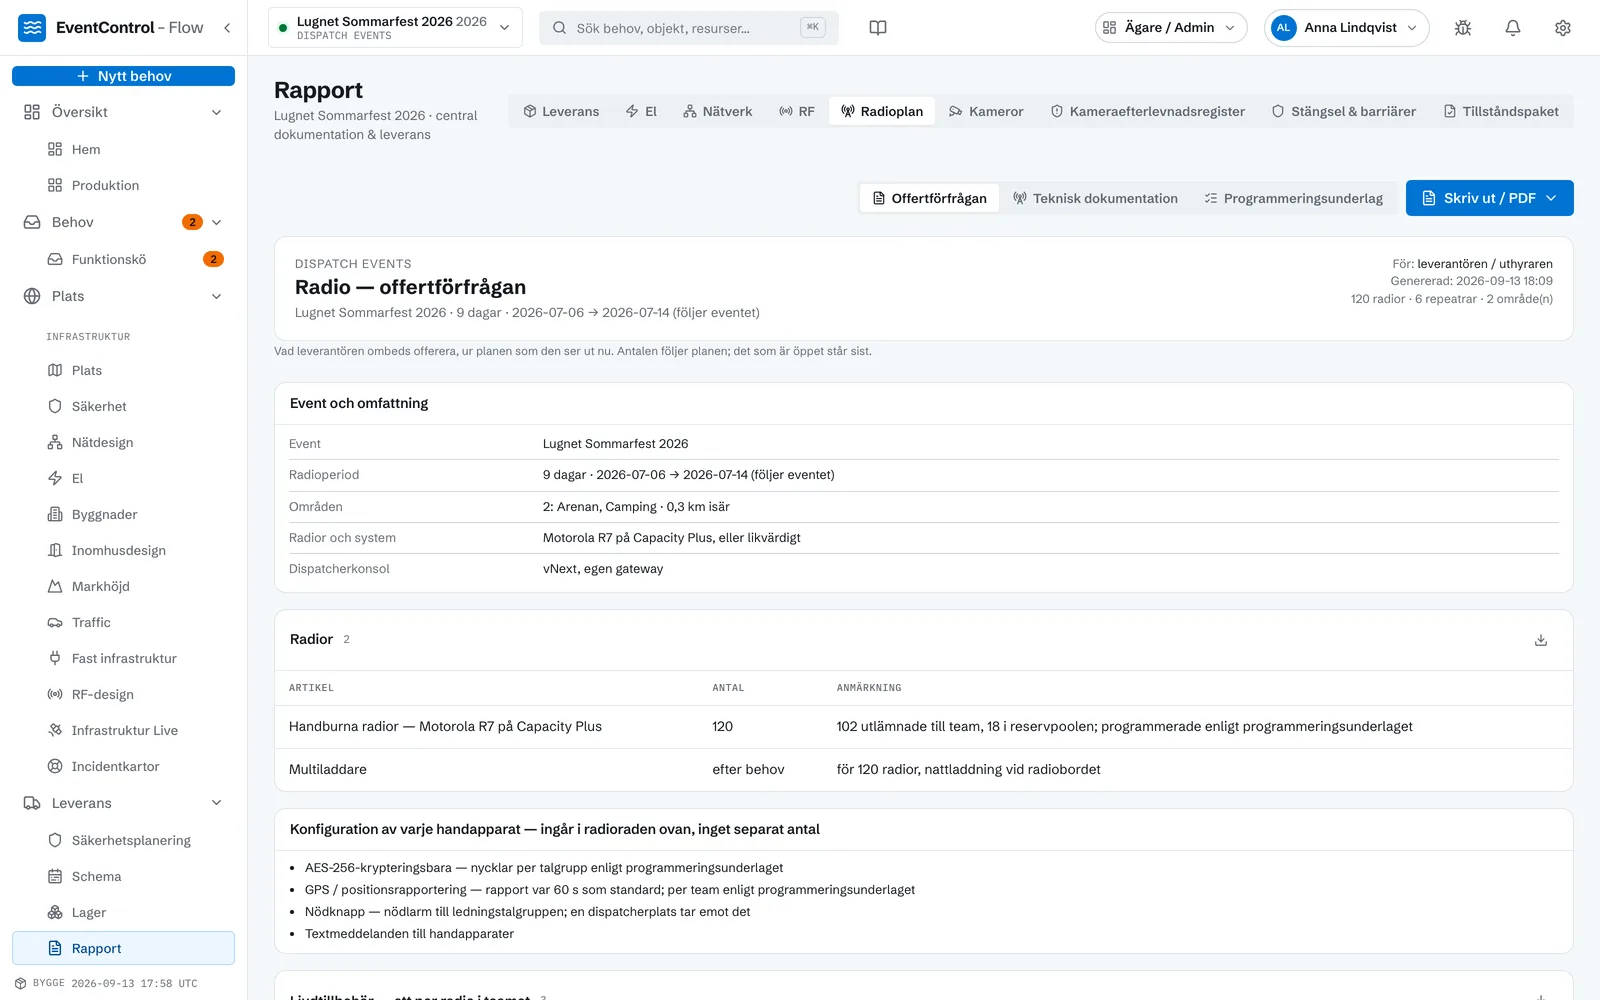The height and width of the screenshot is (1000, 1600).
Task: Switch to the RF tab
Action: tap(797, 111)
